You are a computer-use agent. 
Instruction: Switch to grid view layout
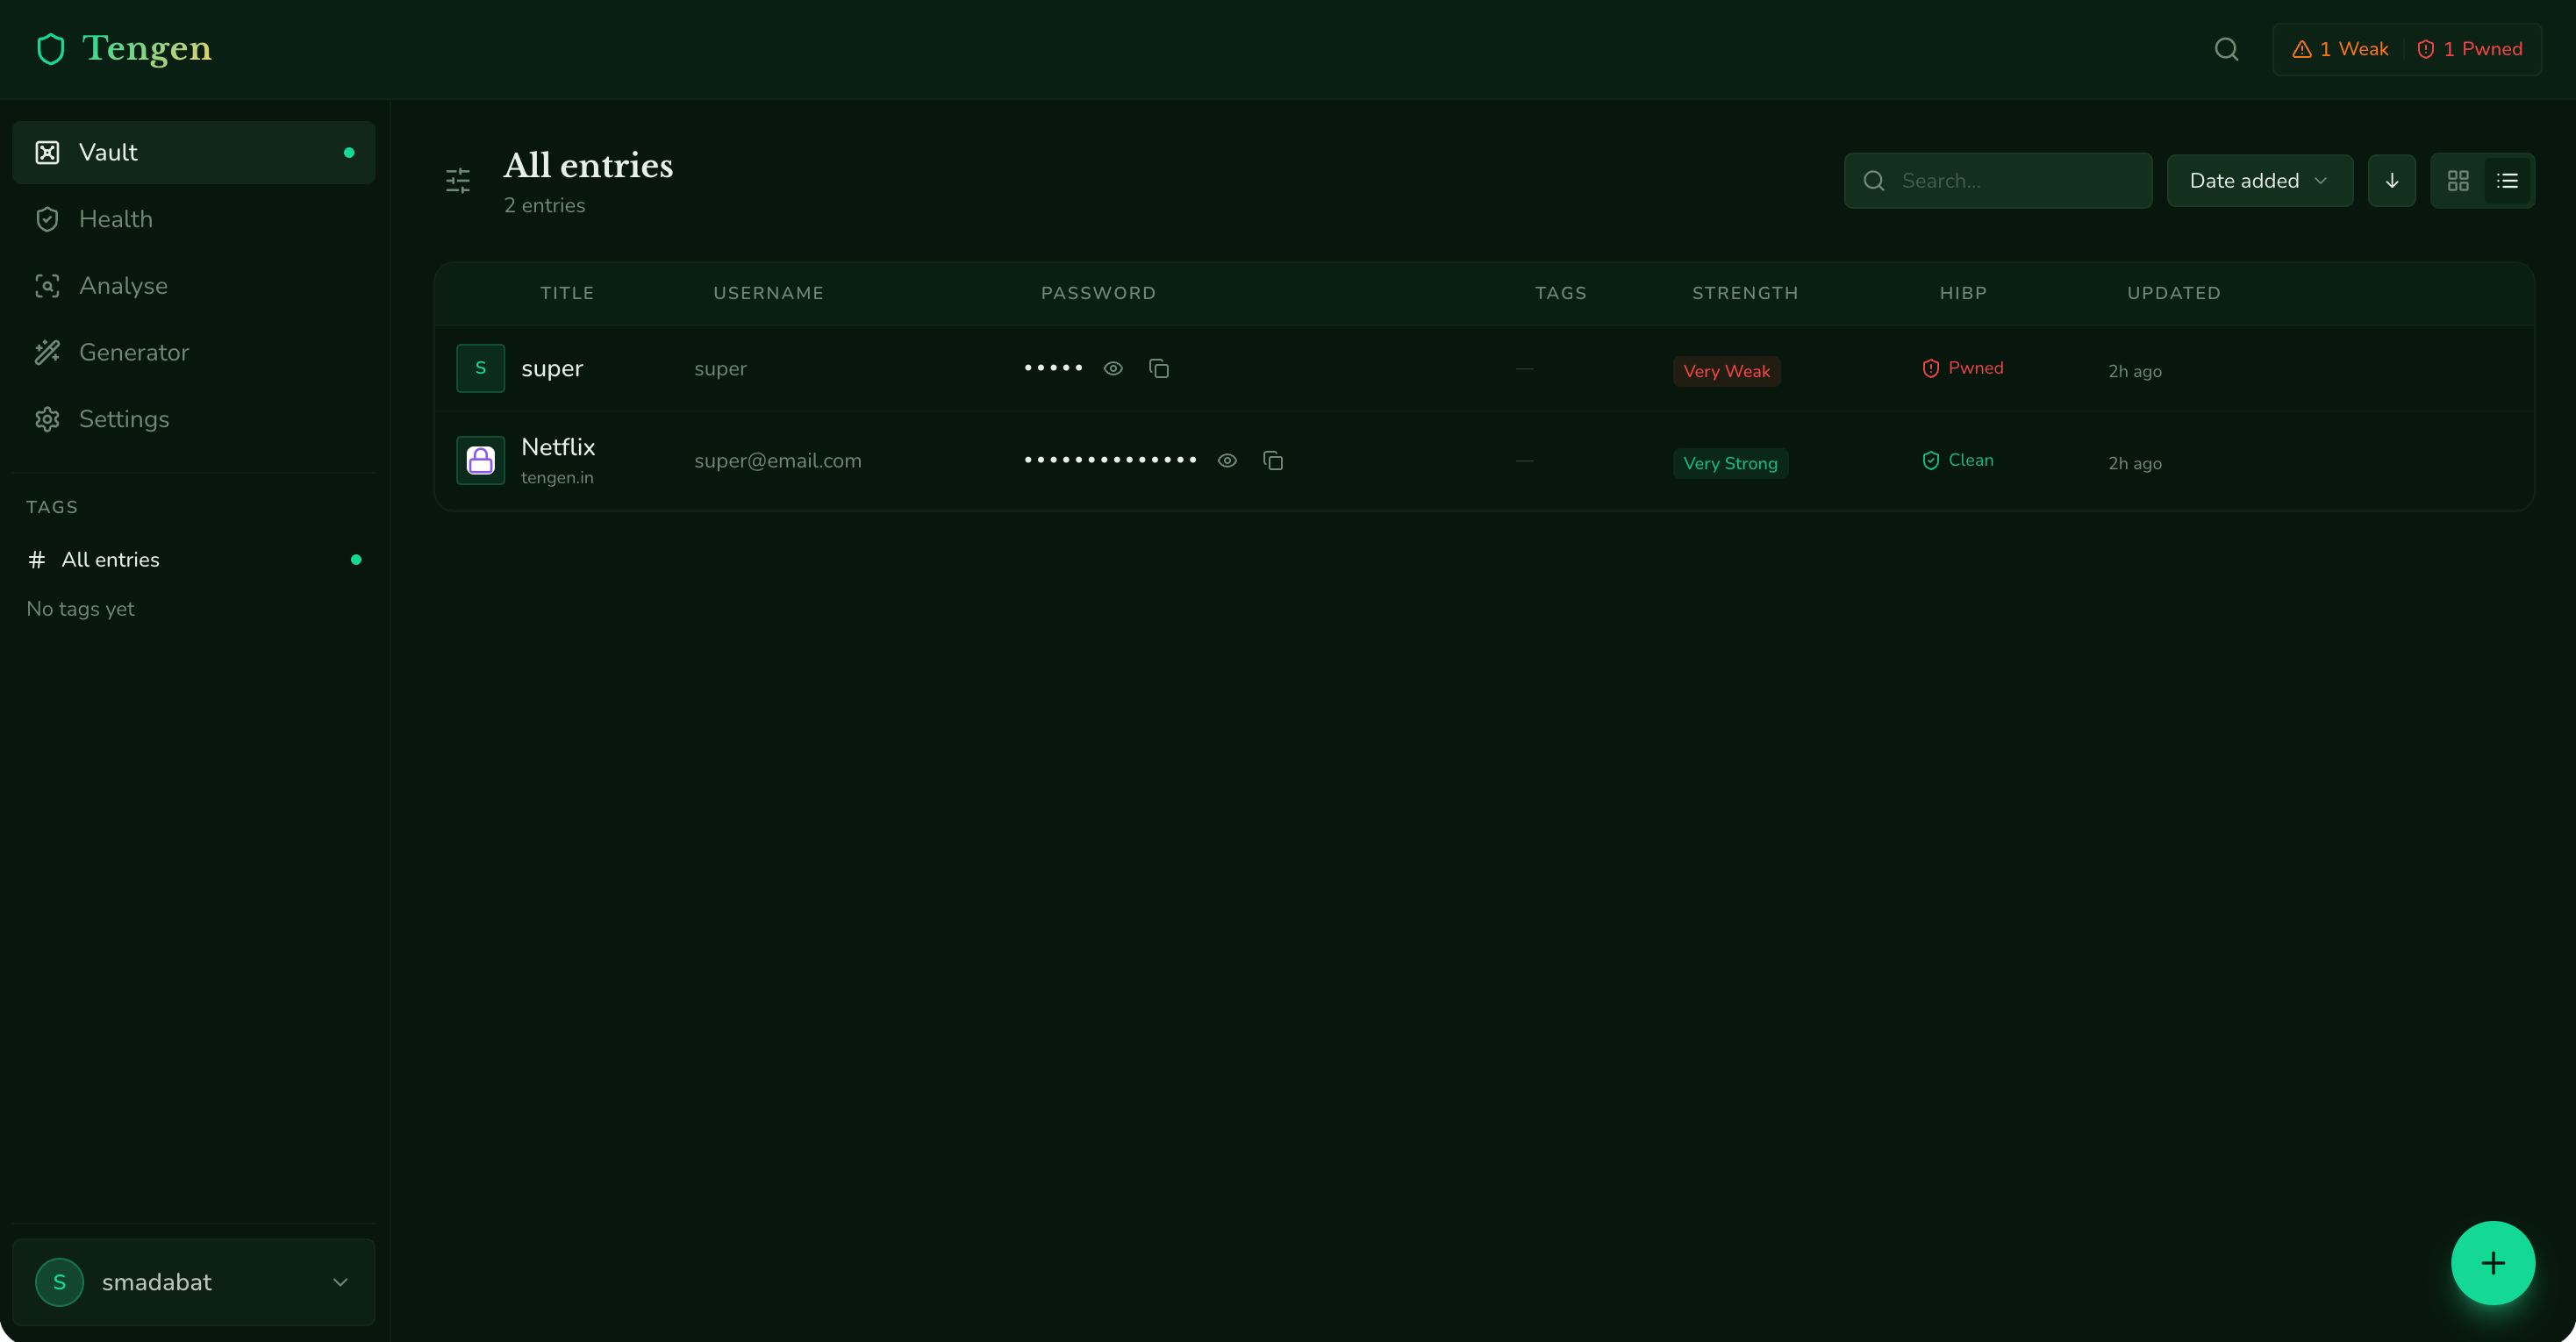pyautogui.click(x=2458, y=181)
